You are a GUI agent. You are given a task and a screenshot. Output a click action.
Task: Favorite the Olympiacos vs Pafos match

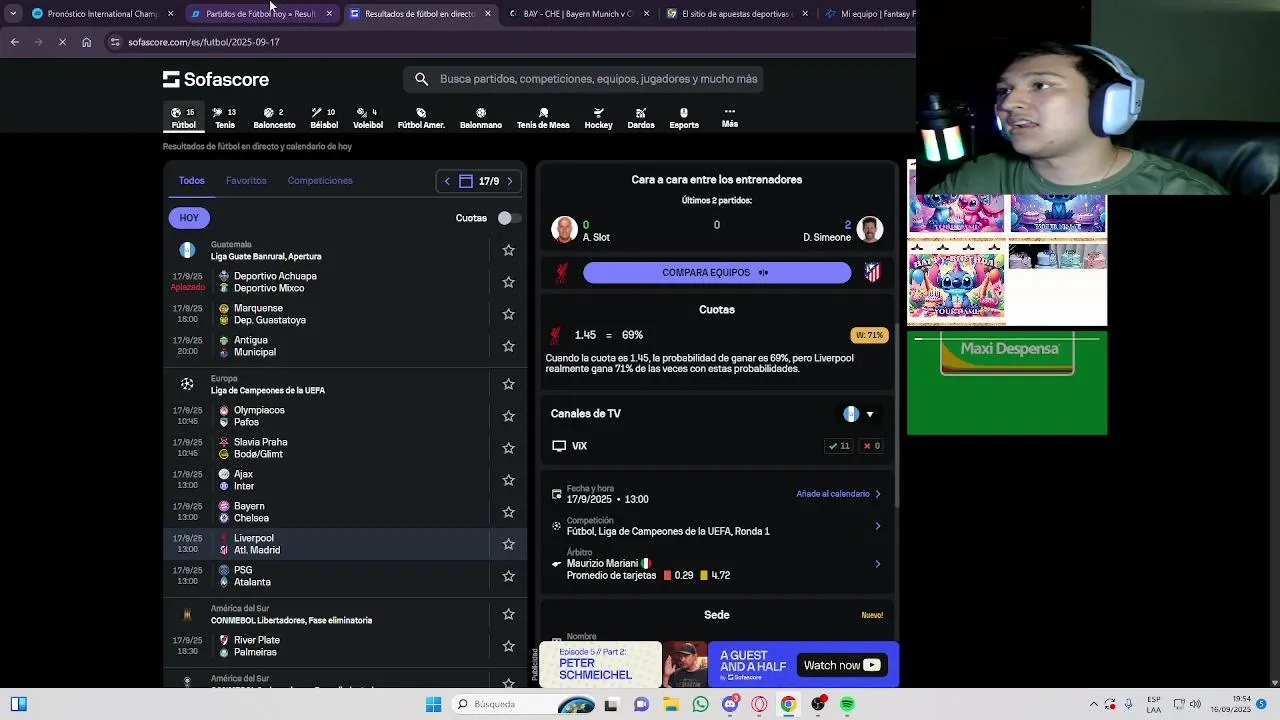(508, 416)
